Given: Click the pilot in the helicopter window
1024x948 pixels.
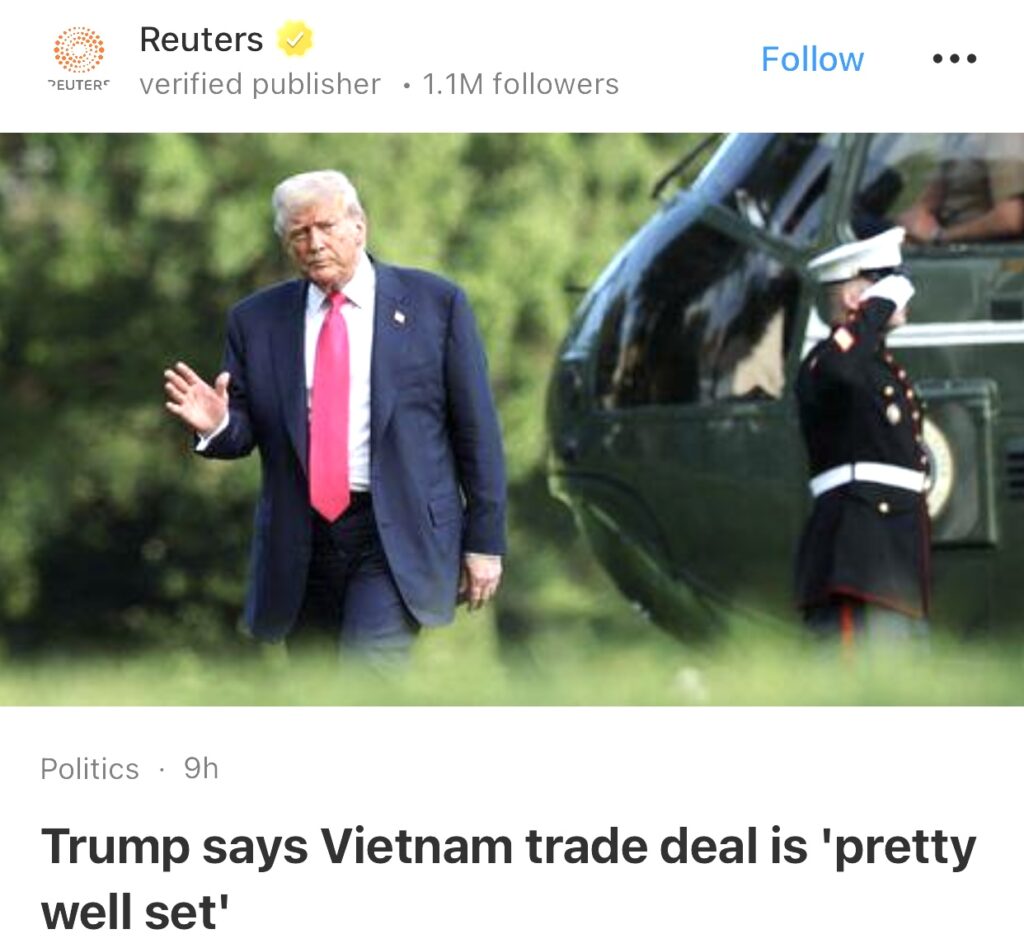Looking at the screenshot, I should point(960,196).
